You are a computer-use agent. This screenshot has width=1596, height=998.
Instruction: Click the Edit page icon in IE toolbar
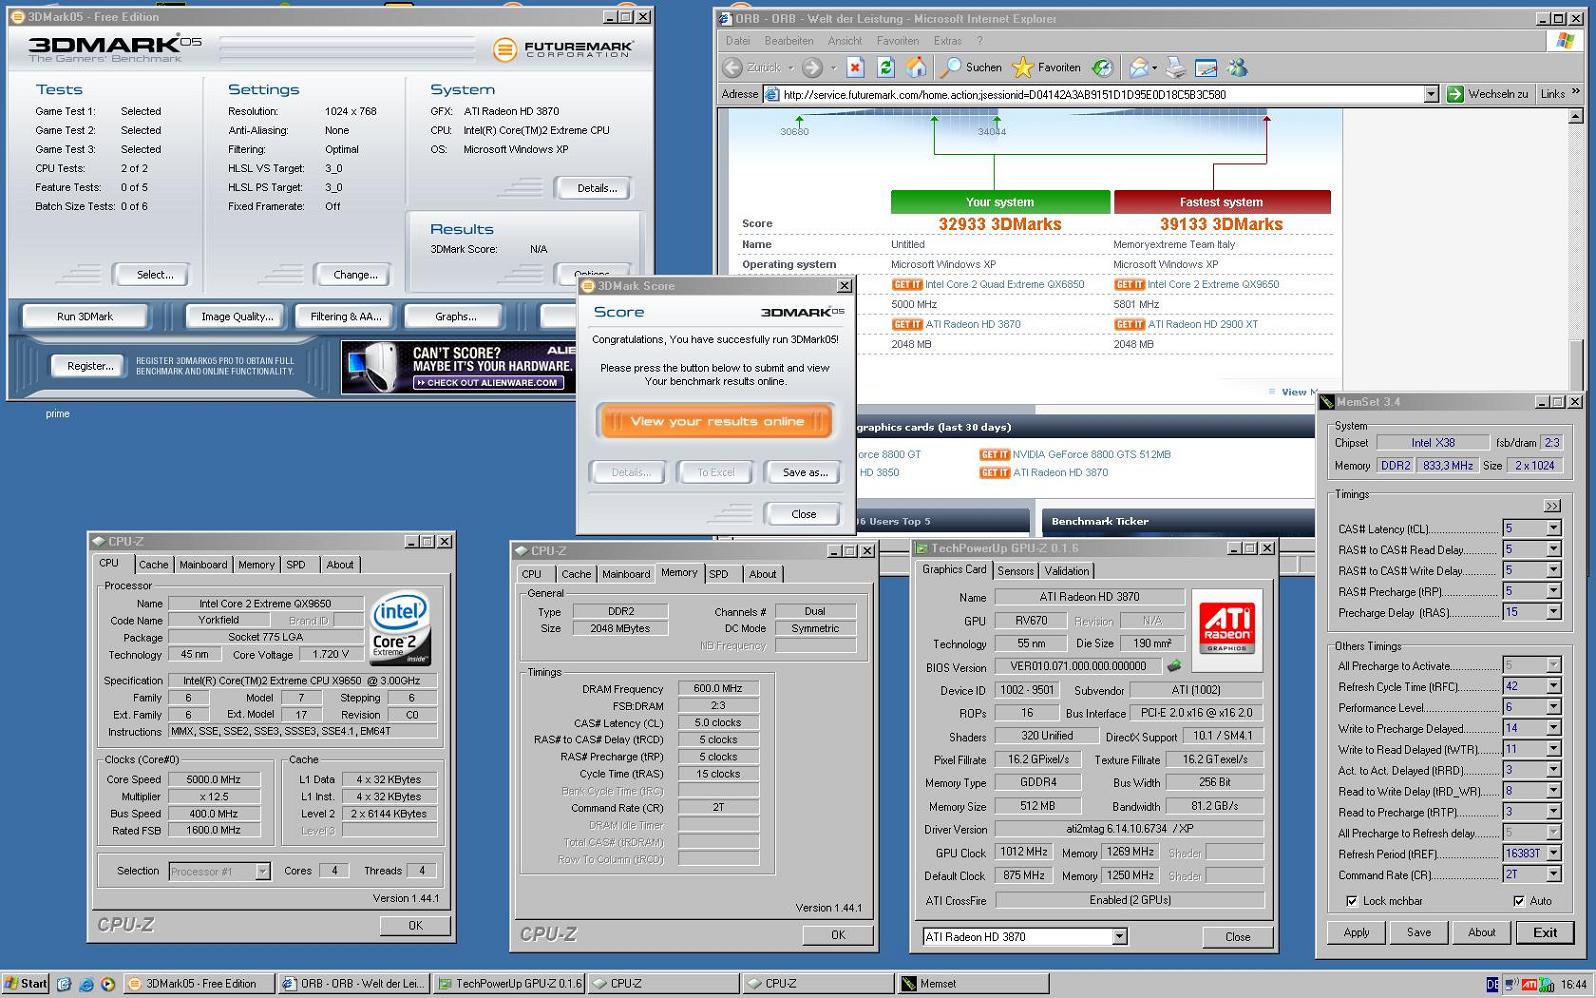coord(1206,67)
